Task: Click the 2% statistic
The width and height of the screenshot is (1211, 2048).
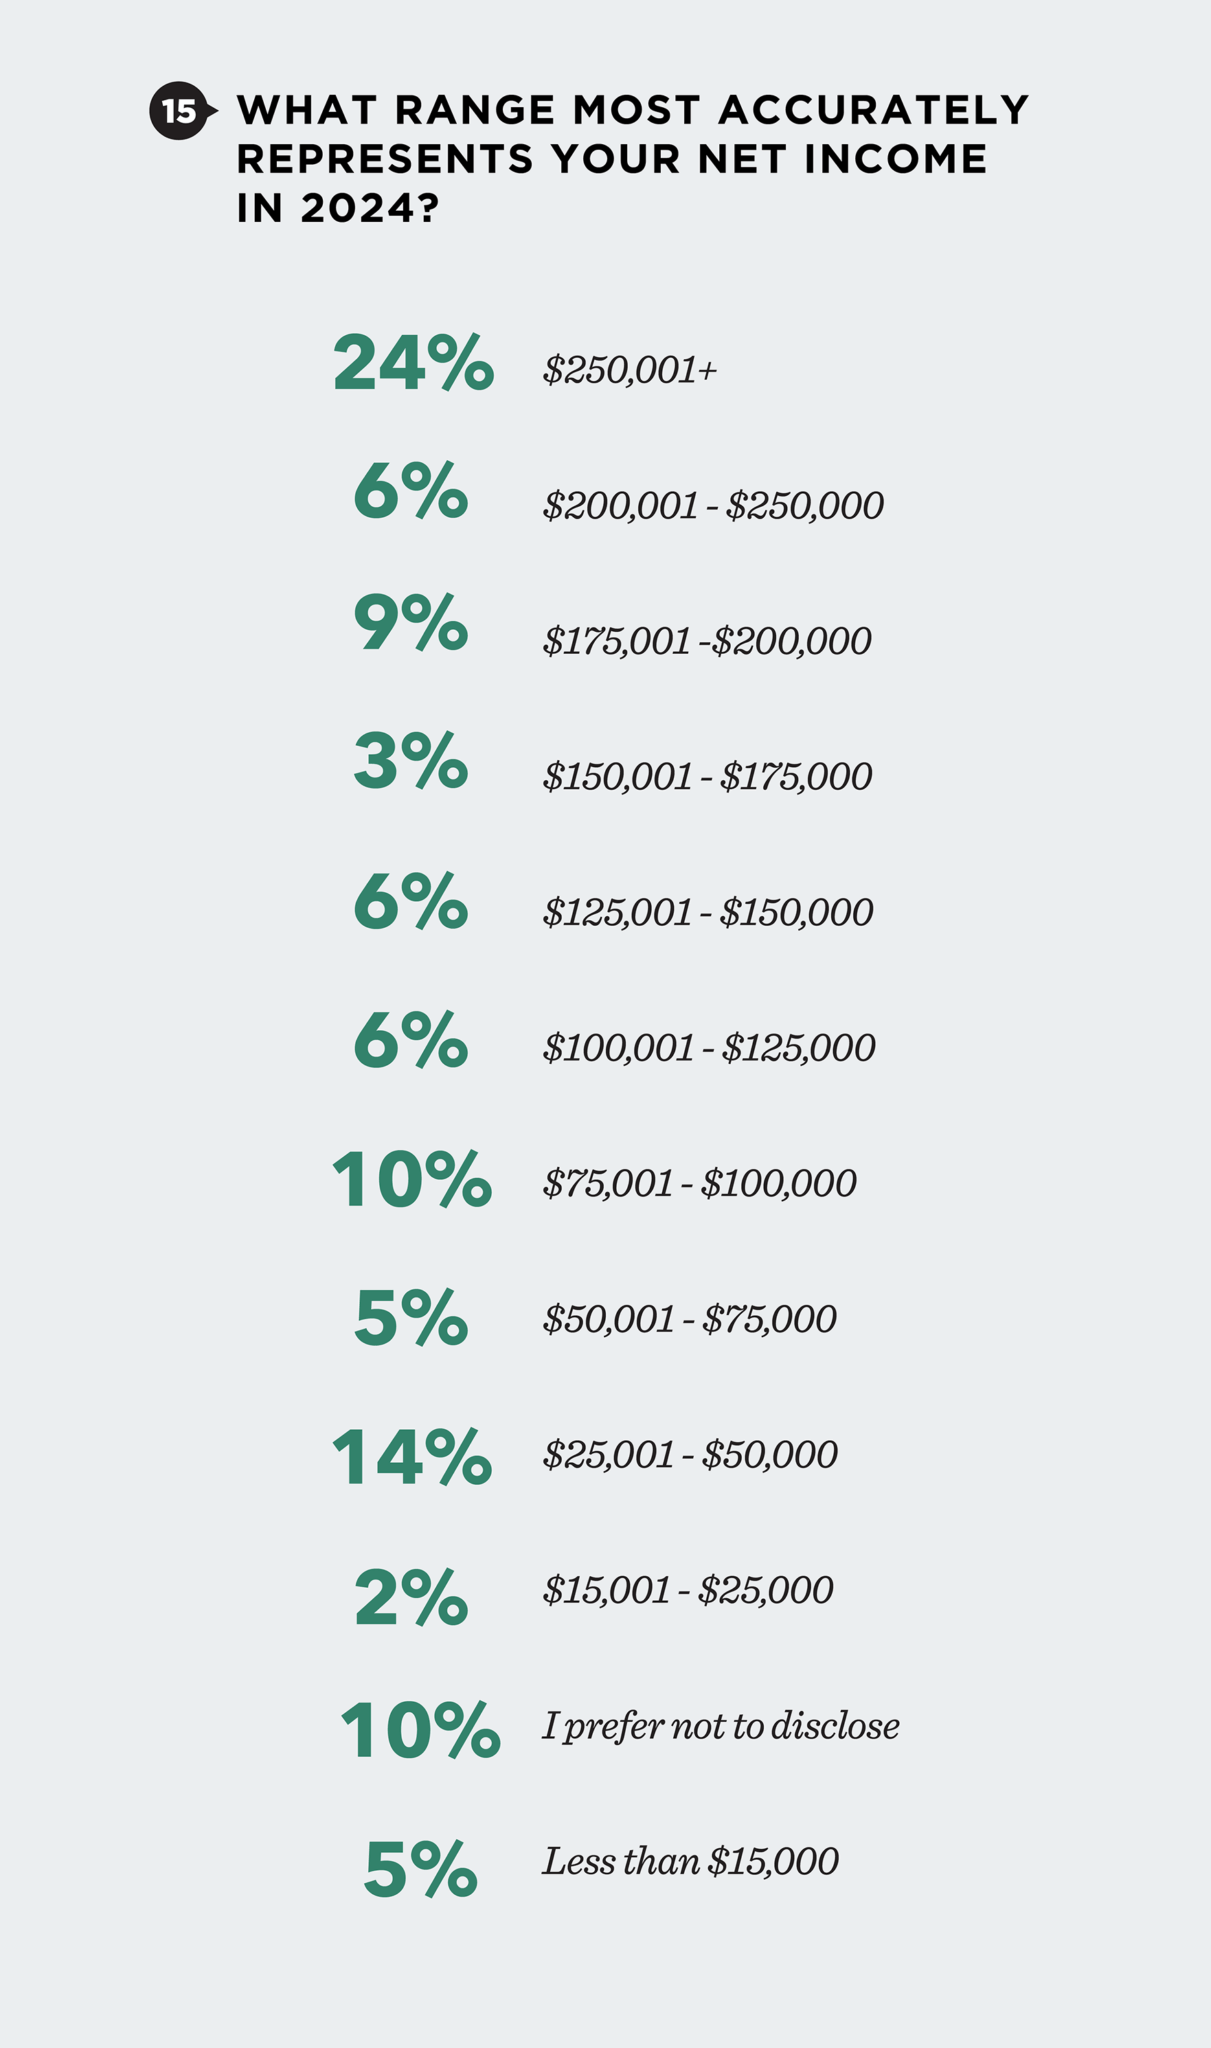Action: point(410,1598)
